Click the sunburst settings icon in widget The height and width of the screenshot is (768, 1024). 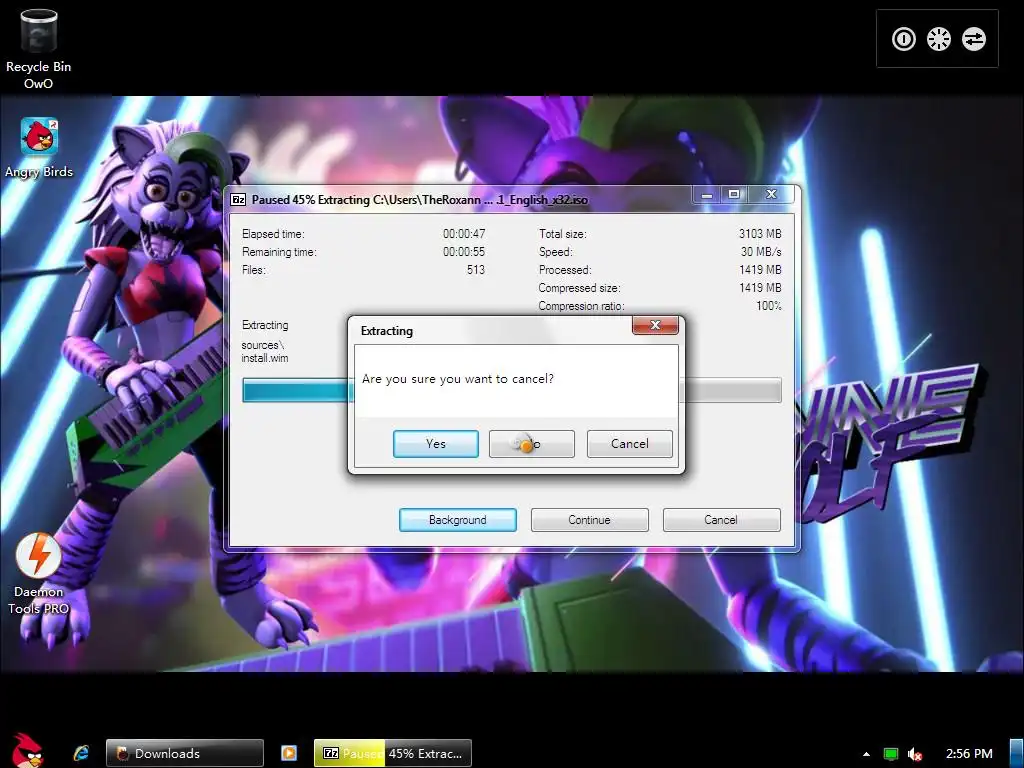click(938, 39)
